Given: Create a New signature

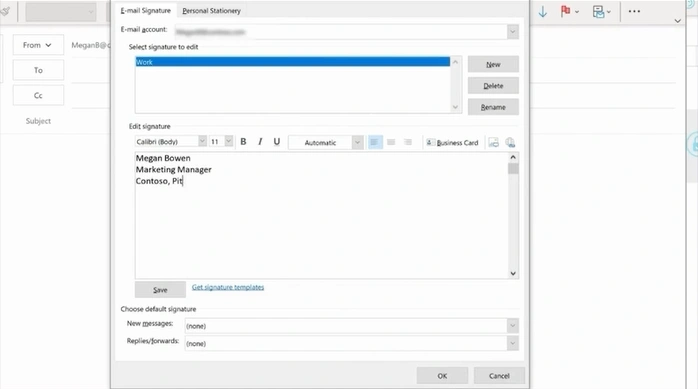Looking at the screenshot, I should (493, 64).
